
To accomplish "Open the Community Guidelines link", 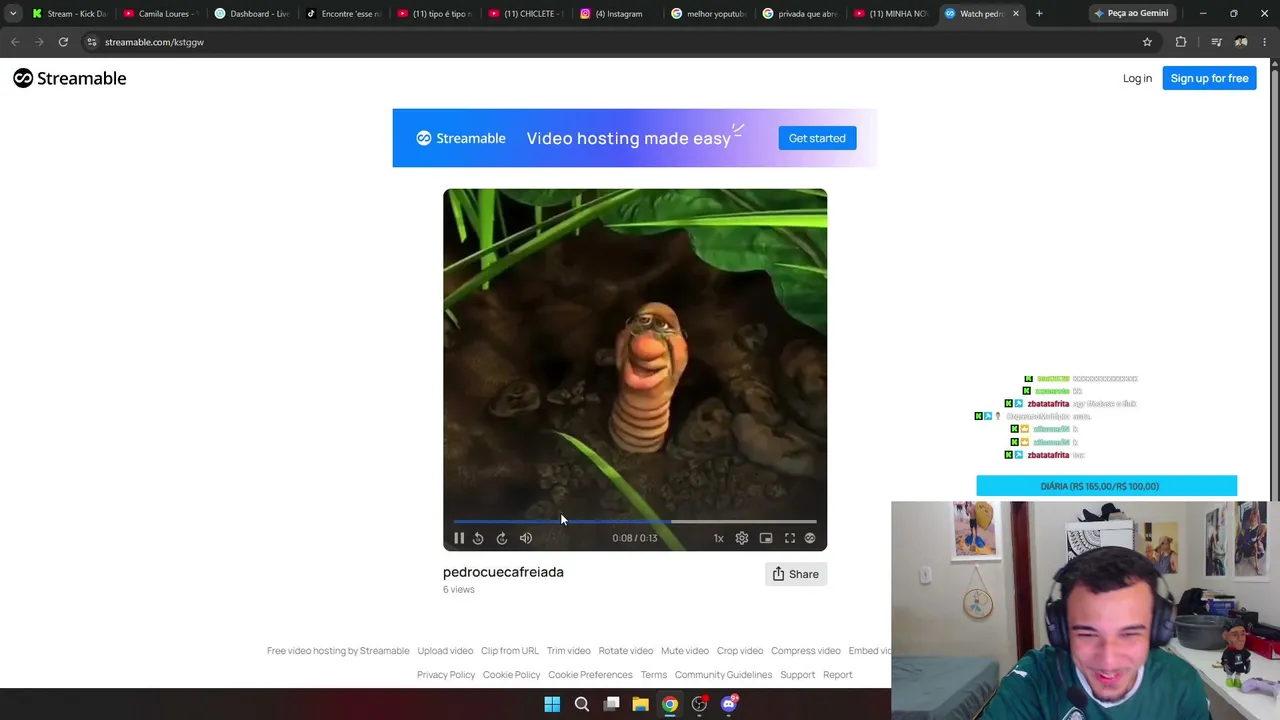I will [723, 675].
